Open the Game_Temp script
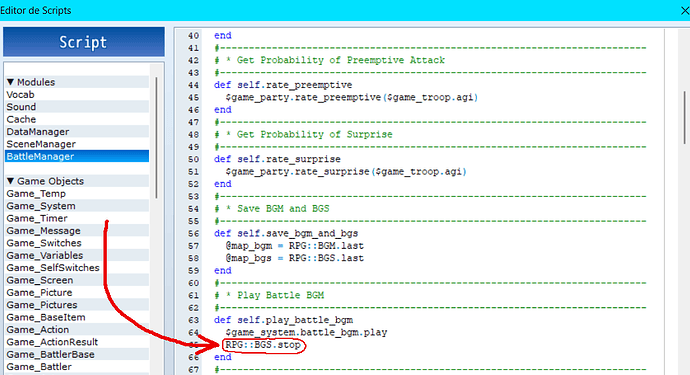Viewport: 690px width, 375px height. point(77,194)
